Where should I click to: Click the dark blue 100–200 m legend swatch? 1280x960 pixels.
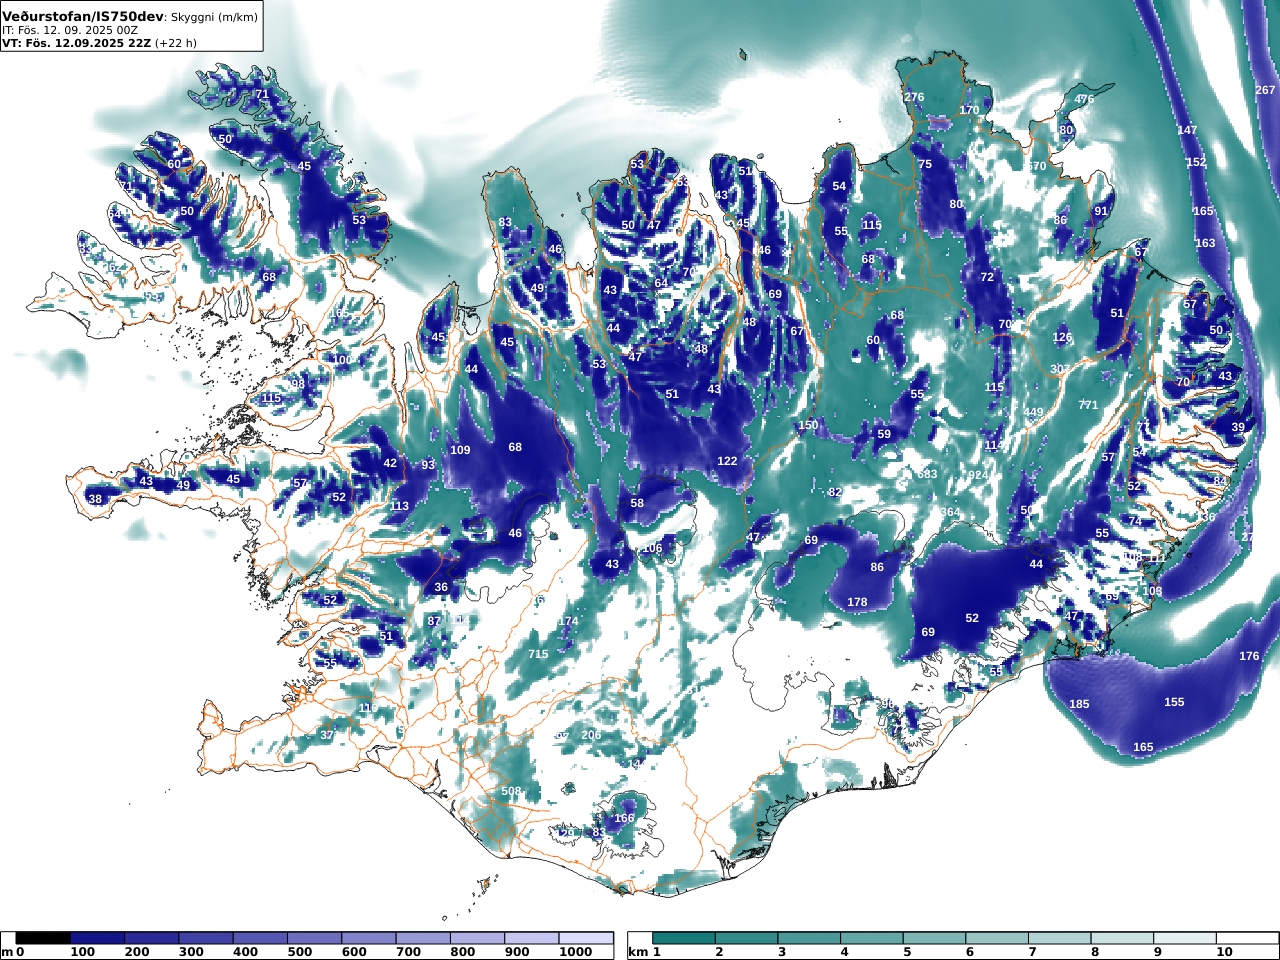tap(97, 938)
